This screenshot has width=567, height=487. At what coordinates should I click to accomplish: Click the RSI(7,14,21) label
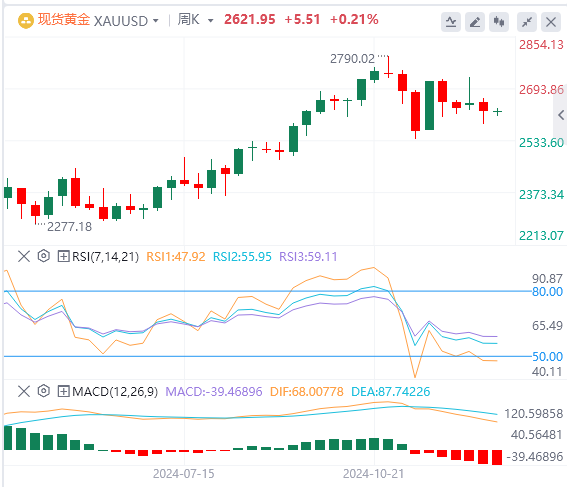[105, 257]
